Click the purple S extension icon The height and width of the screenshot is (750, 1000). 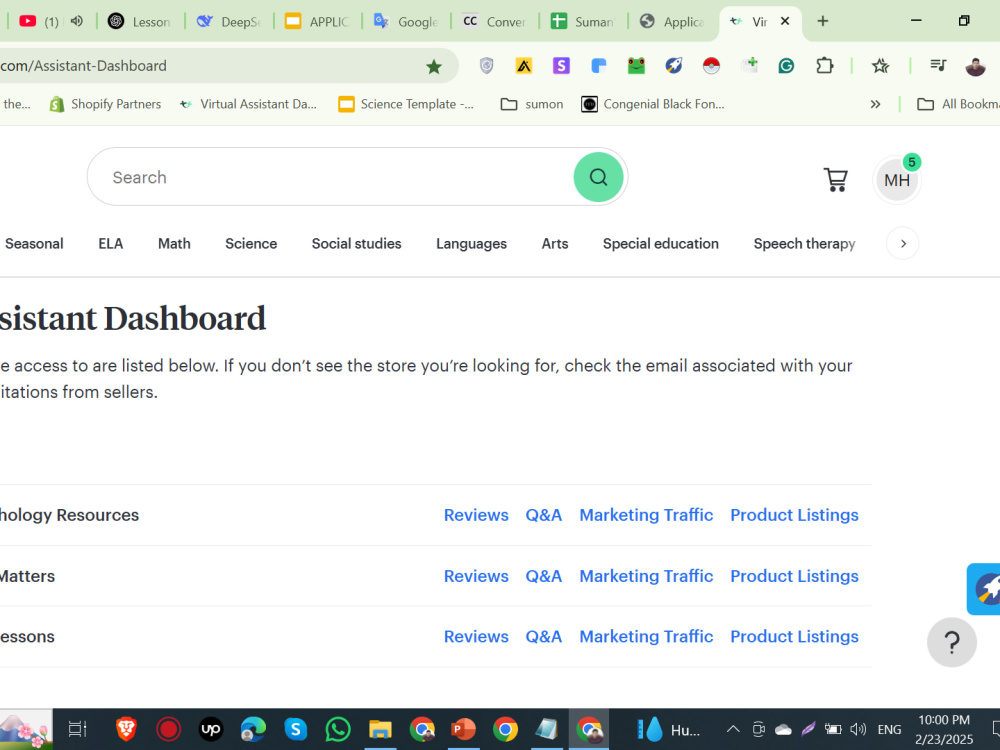click(x=561, y=66)
